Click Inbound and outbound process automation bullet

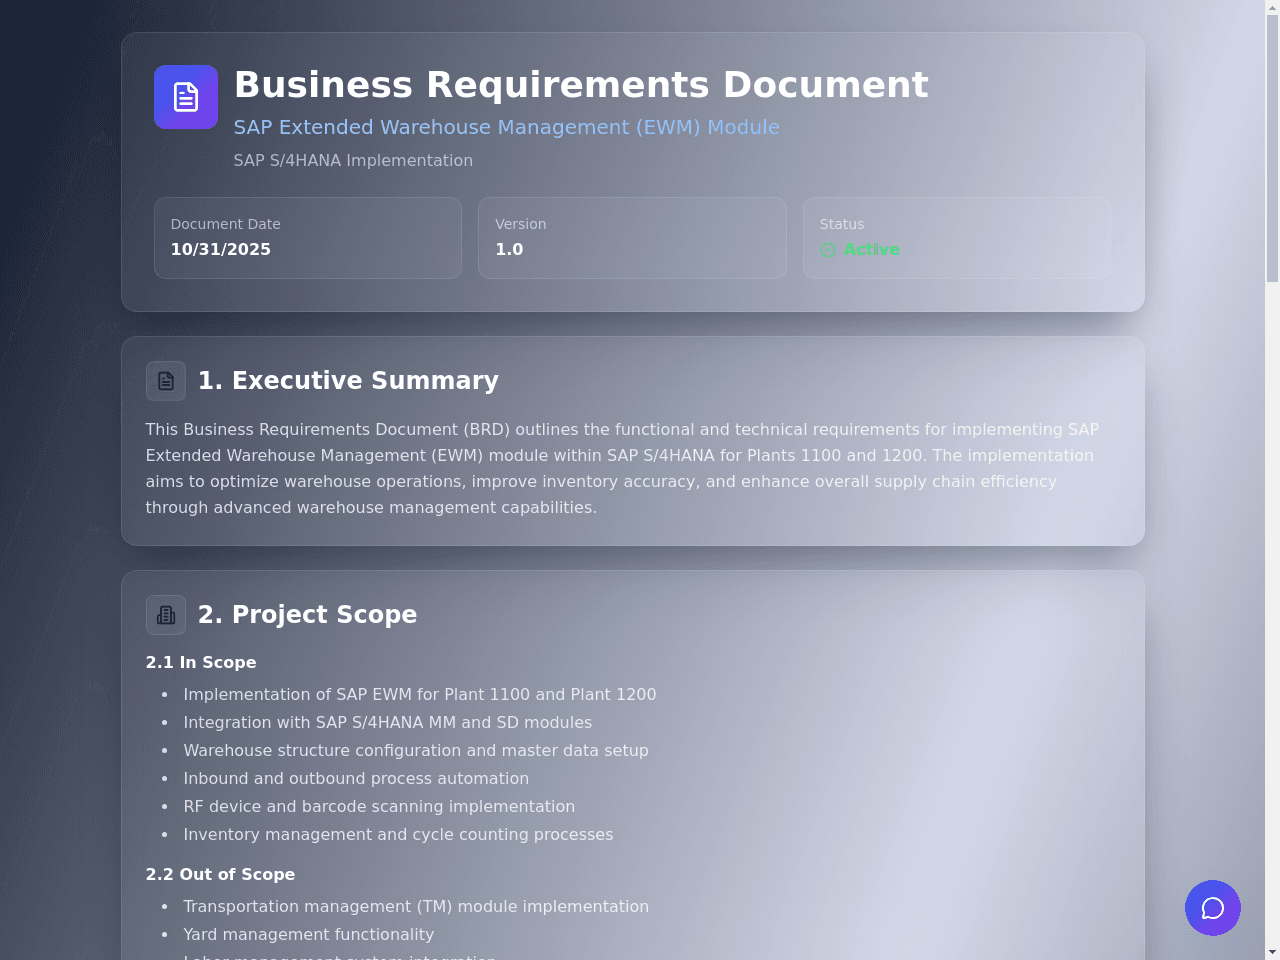(356, 778)
